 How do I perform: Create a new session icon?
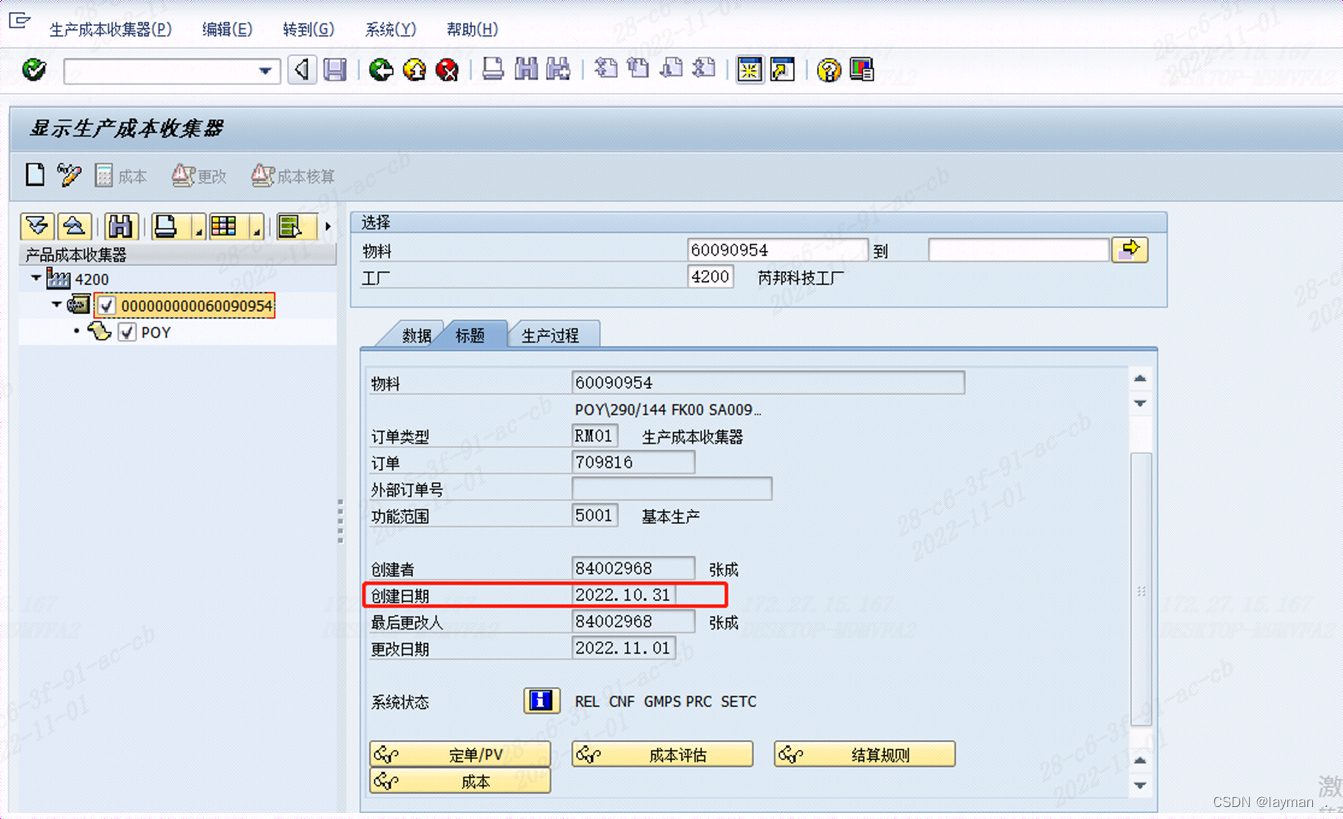pos(750,69)
